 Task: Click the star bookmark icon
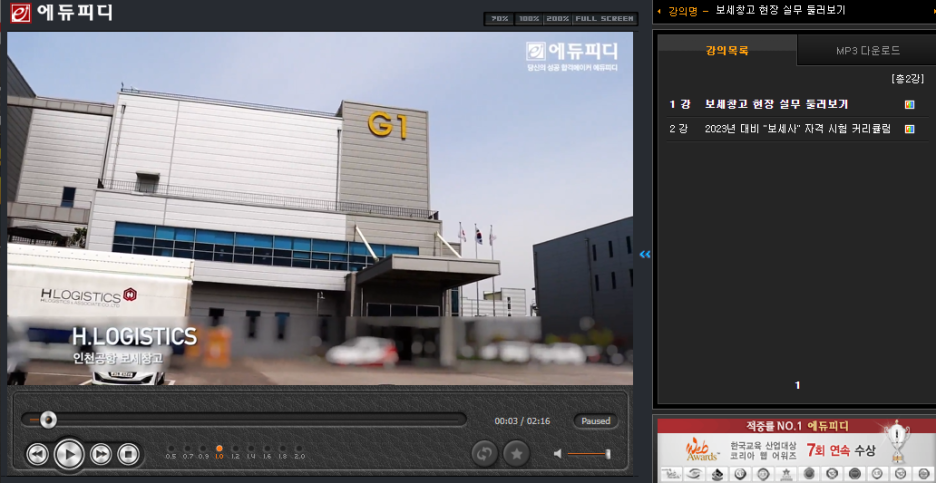pos(516,454)
